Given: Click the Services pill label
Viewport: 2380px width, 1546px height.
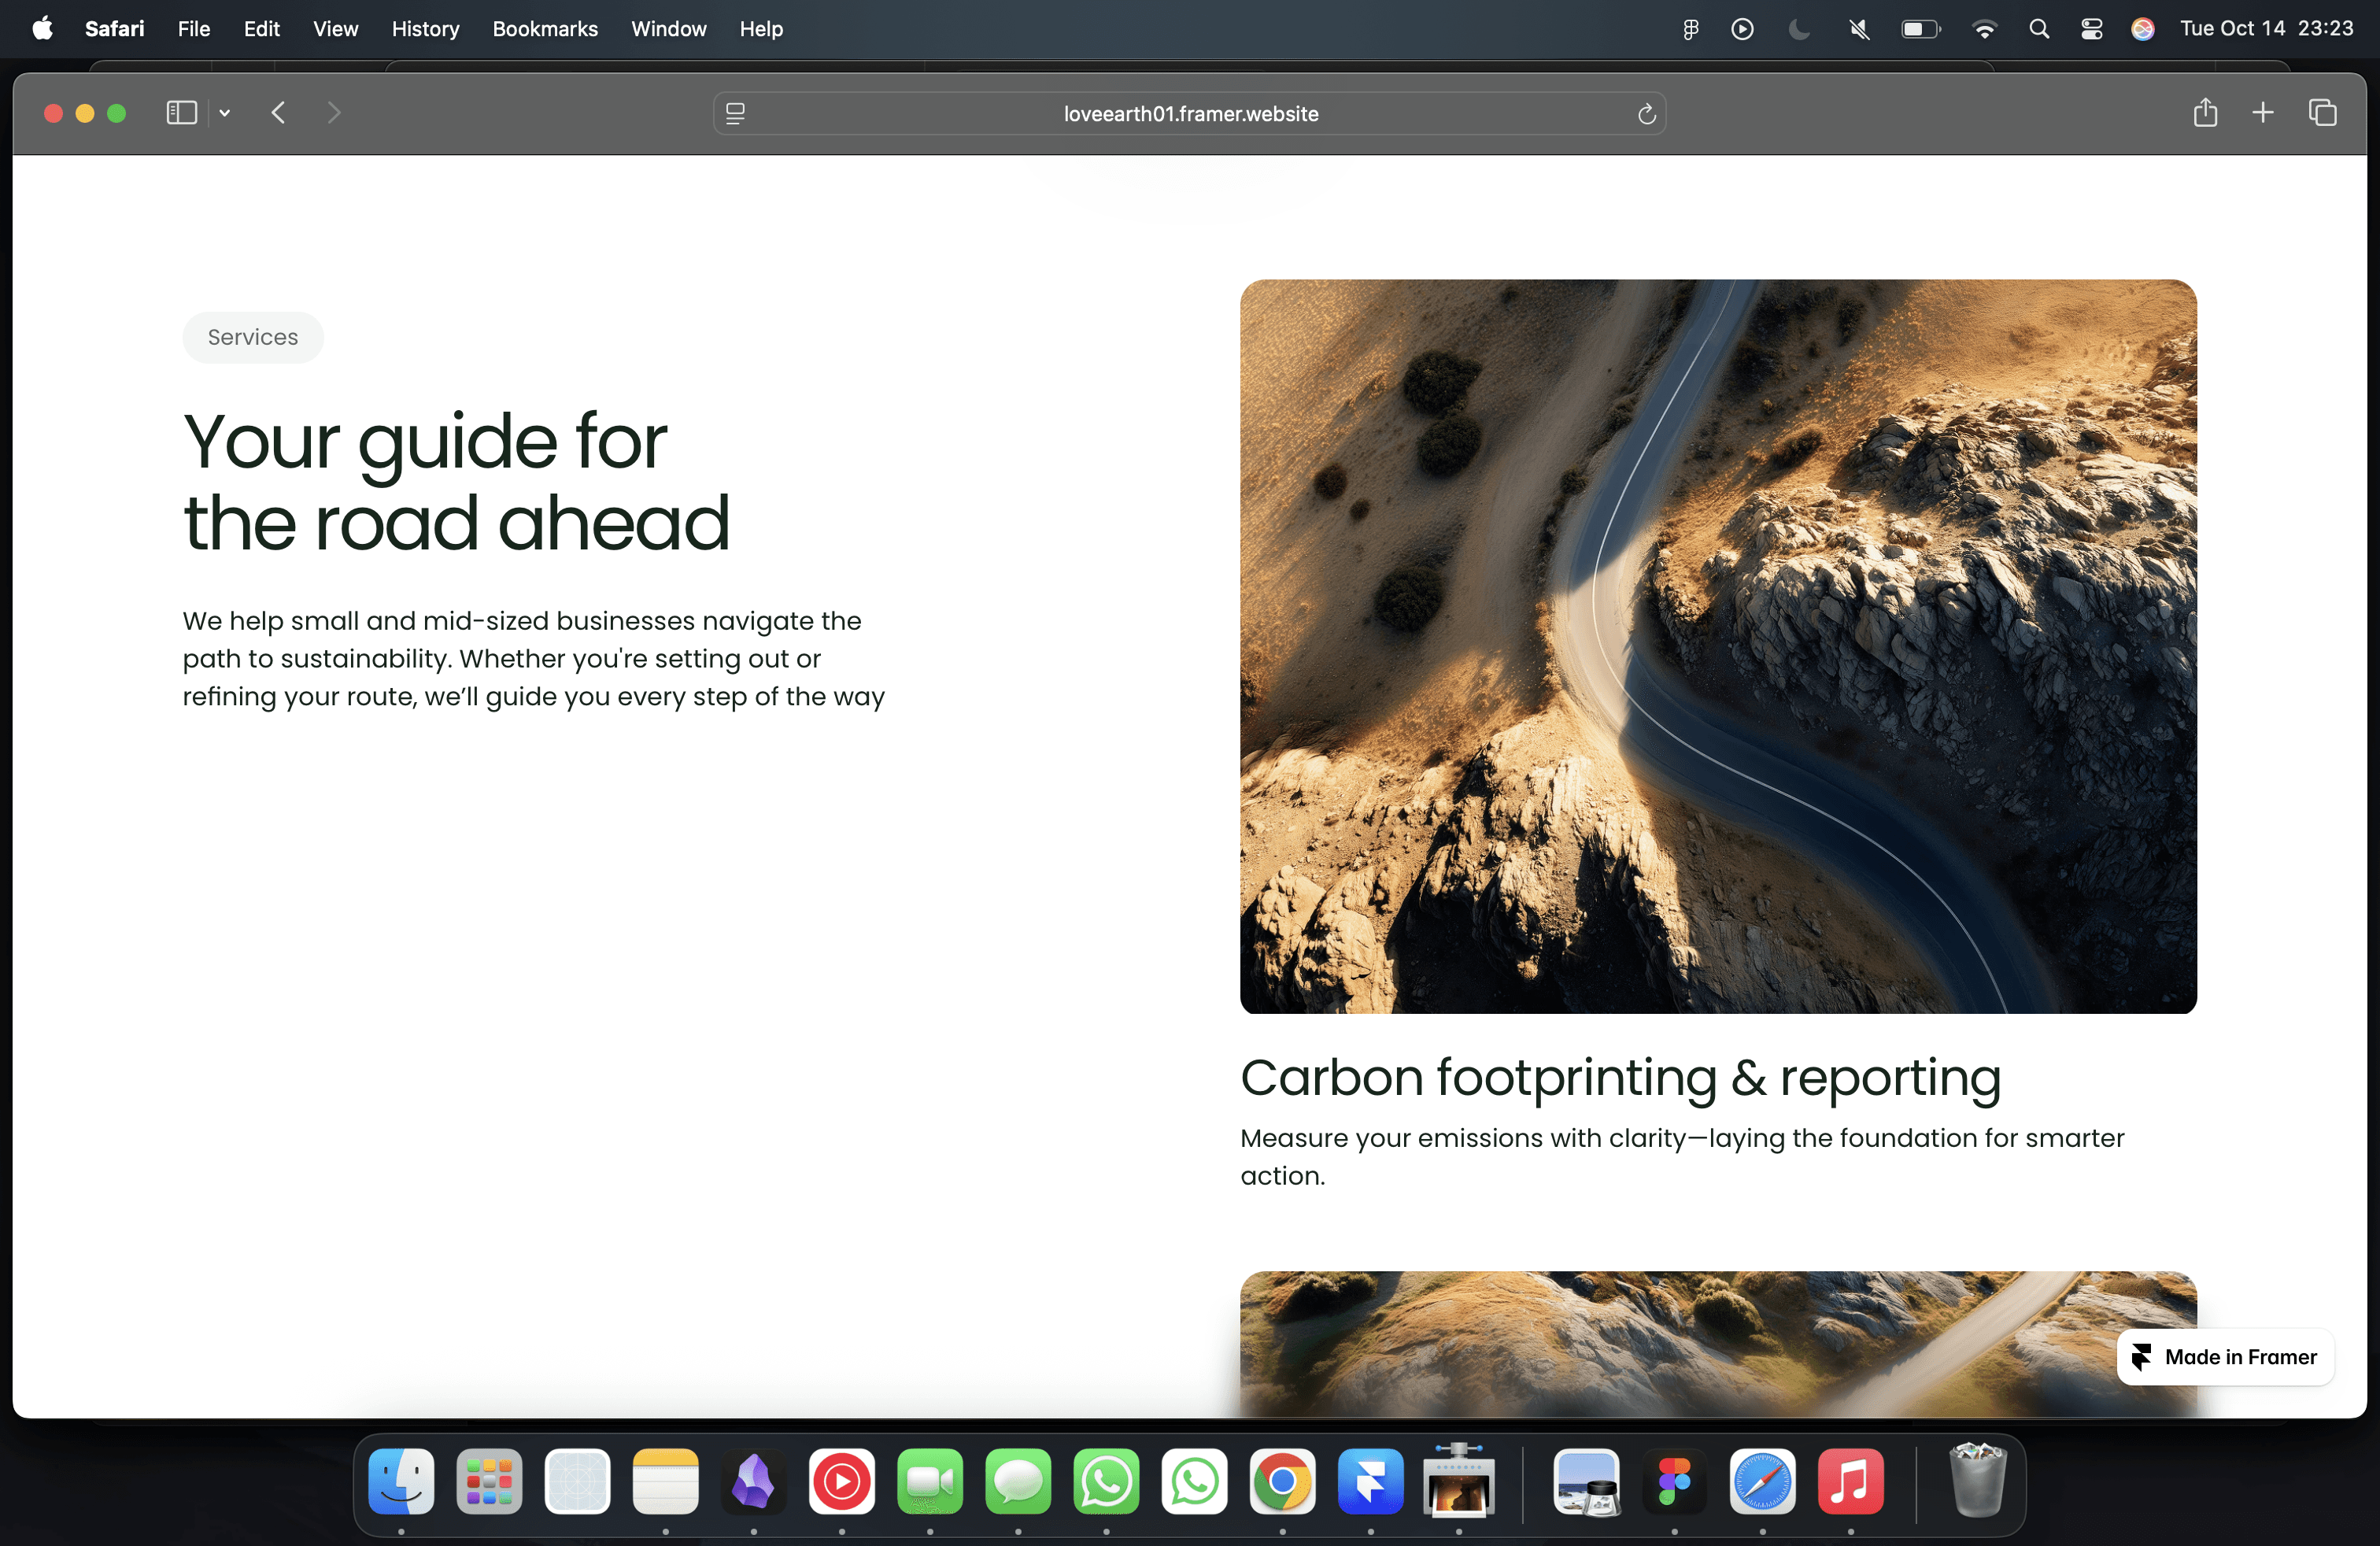Looking at the screenshot, I should 253,337.
